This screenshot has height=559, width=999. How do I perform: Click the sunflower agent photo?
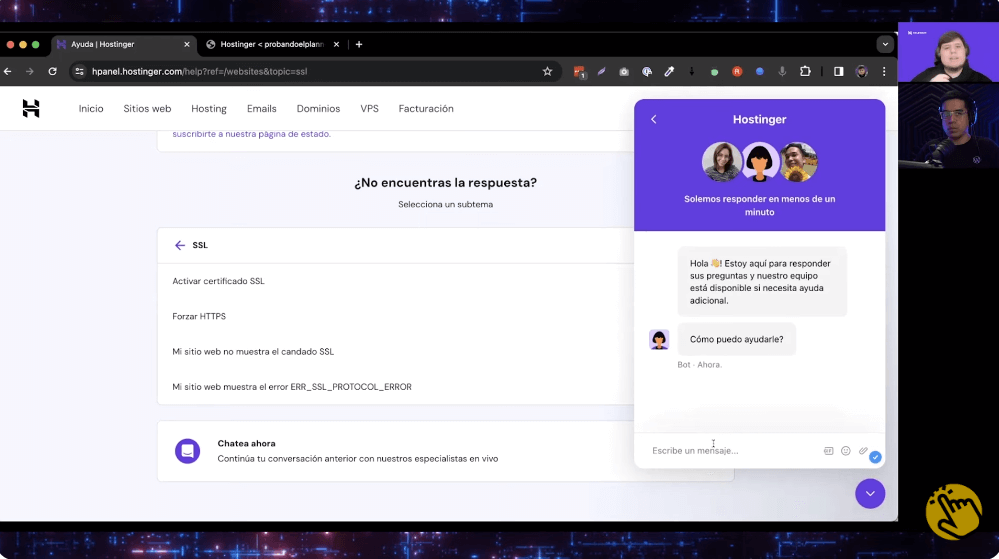(798, 161)
